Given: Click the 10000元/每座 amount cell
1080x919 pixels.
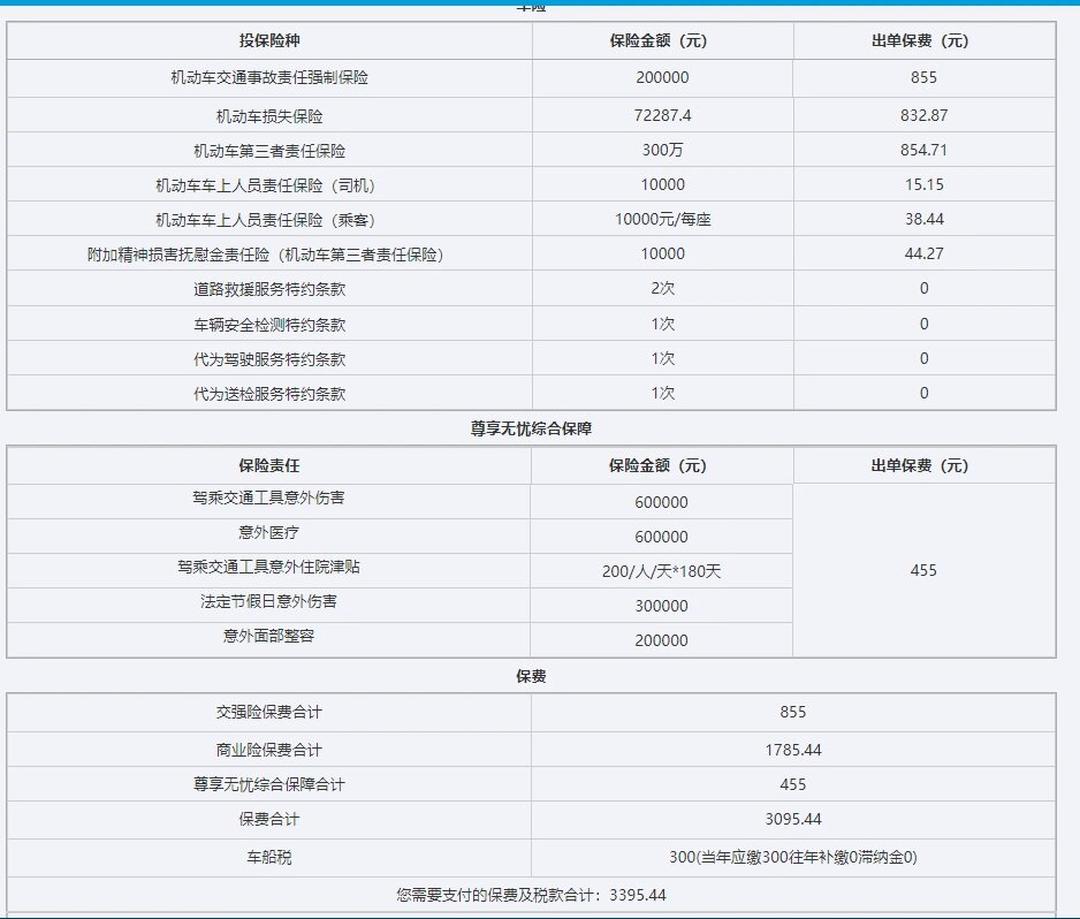Looking at the screenshot, I should tap(662, 219).
